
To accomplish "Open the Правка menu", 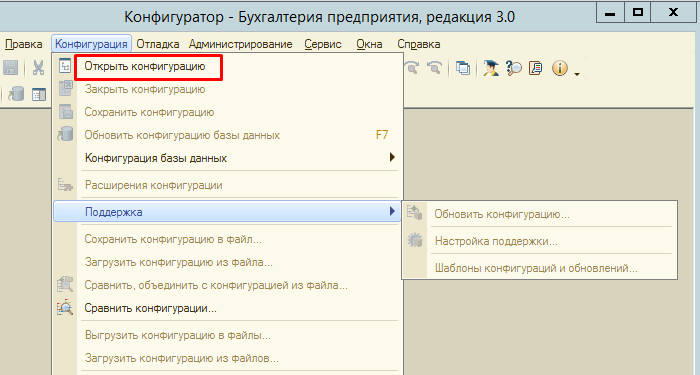I will point(24,44).
